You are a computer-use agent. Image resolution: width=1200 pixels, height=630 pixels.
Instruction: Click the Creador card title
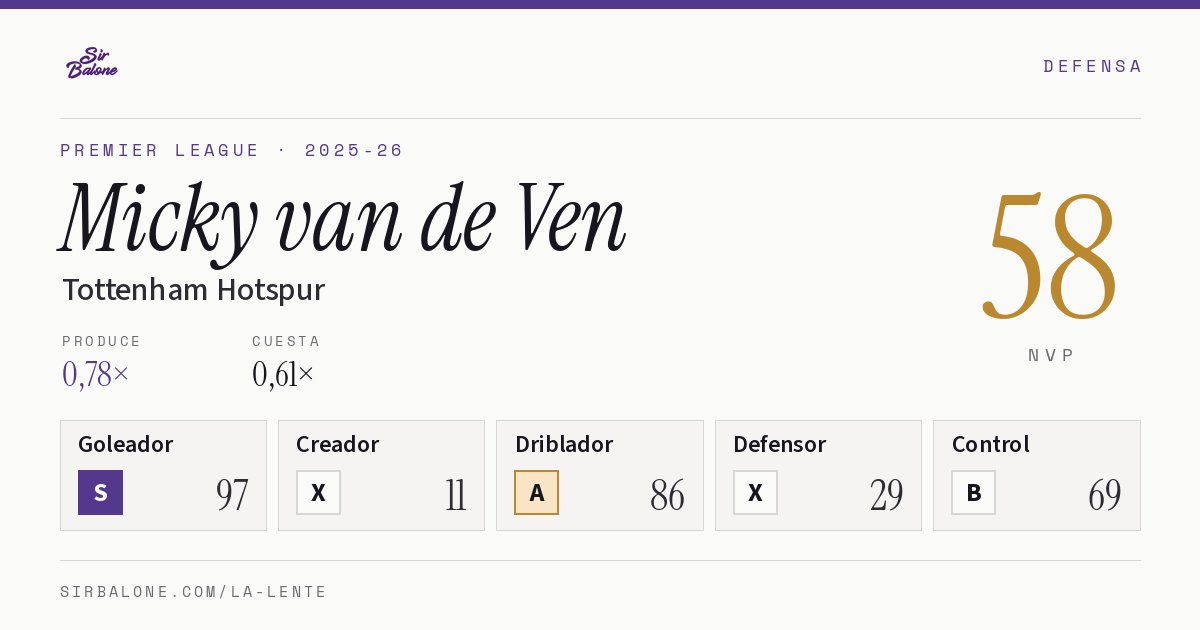coord(338,444)
